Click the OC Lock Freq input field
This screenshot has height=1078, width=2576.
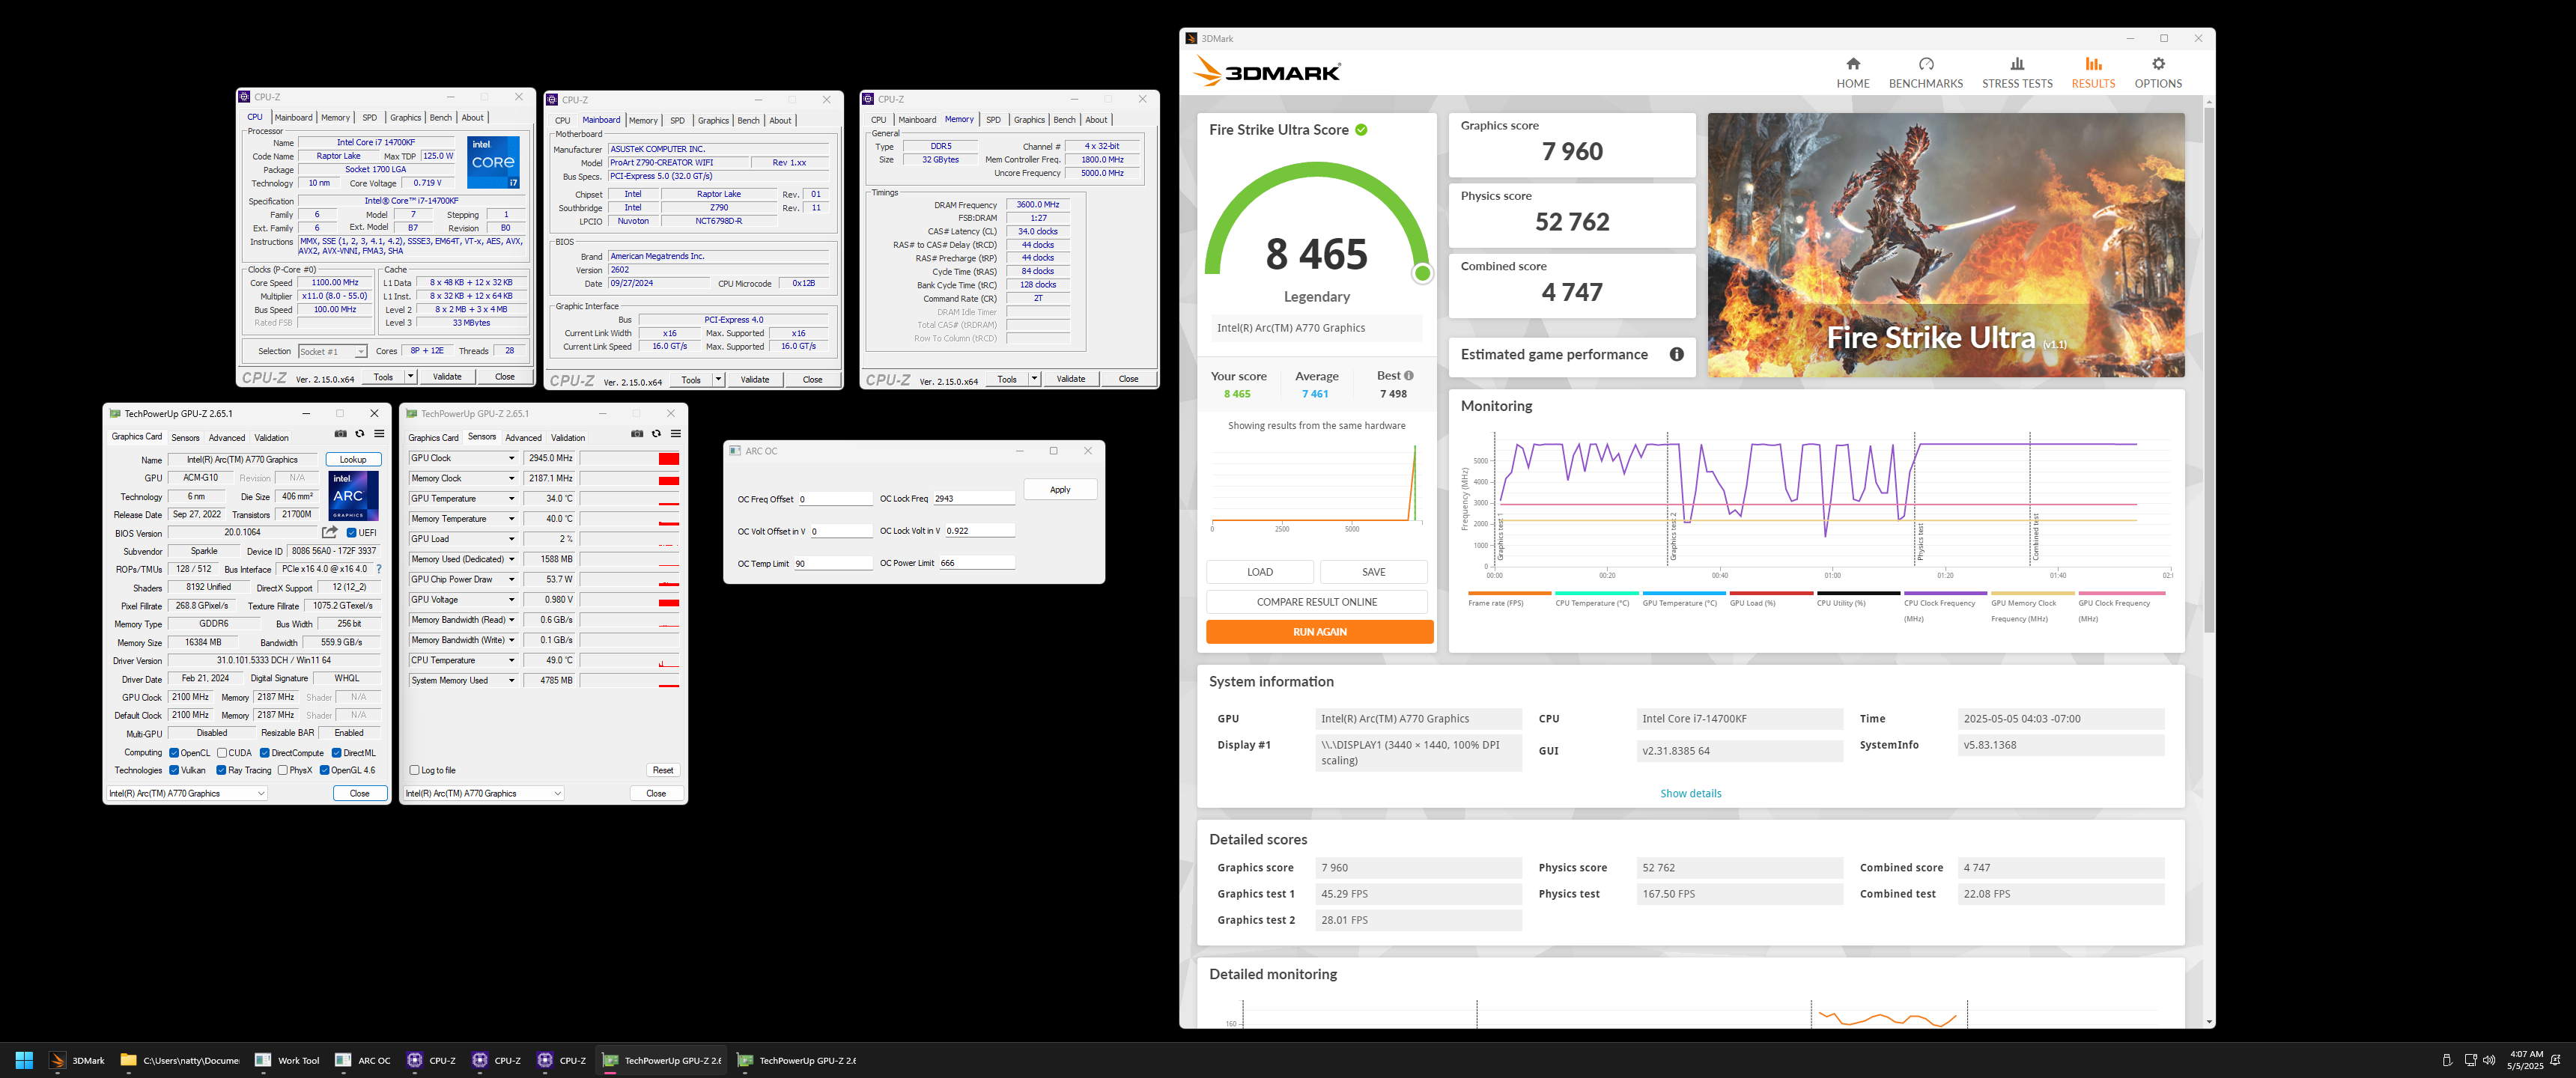click(x=974, y=498)
